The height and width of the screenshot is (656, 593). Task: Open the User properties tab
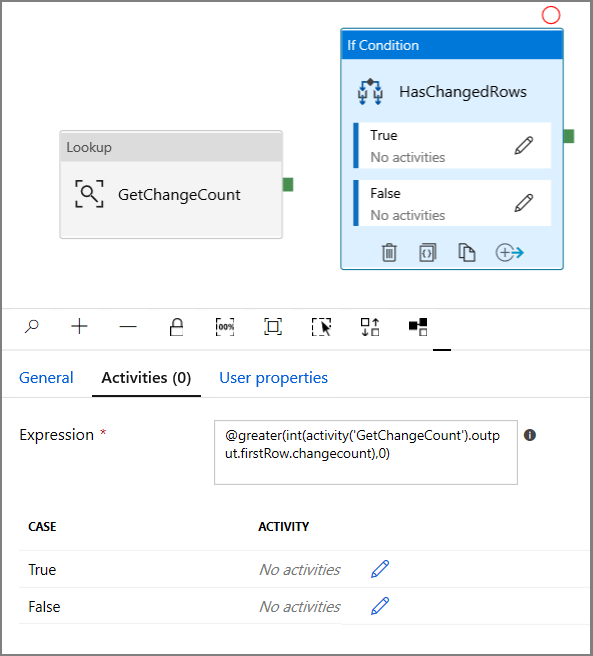coord(273,378)
